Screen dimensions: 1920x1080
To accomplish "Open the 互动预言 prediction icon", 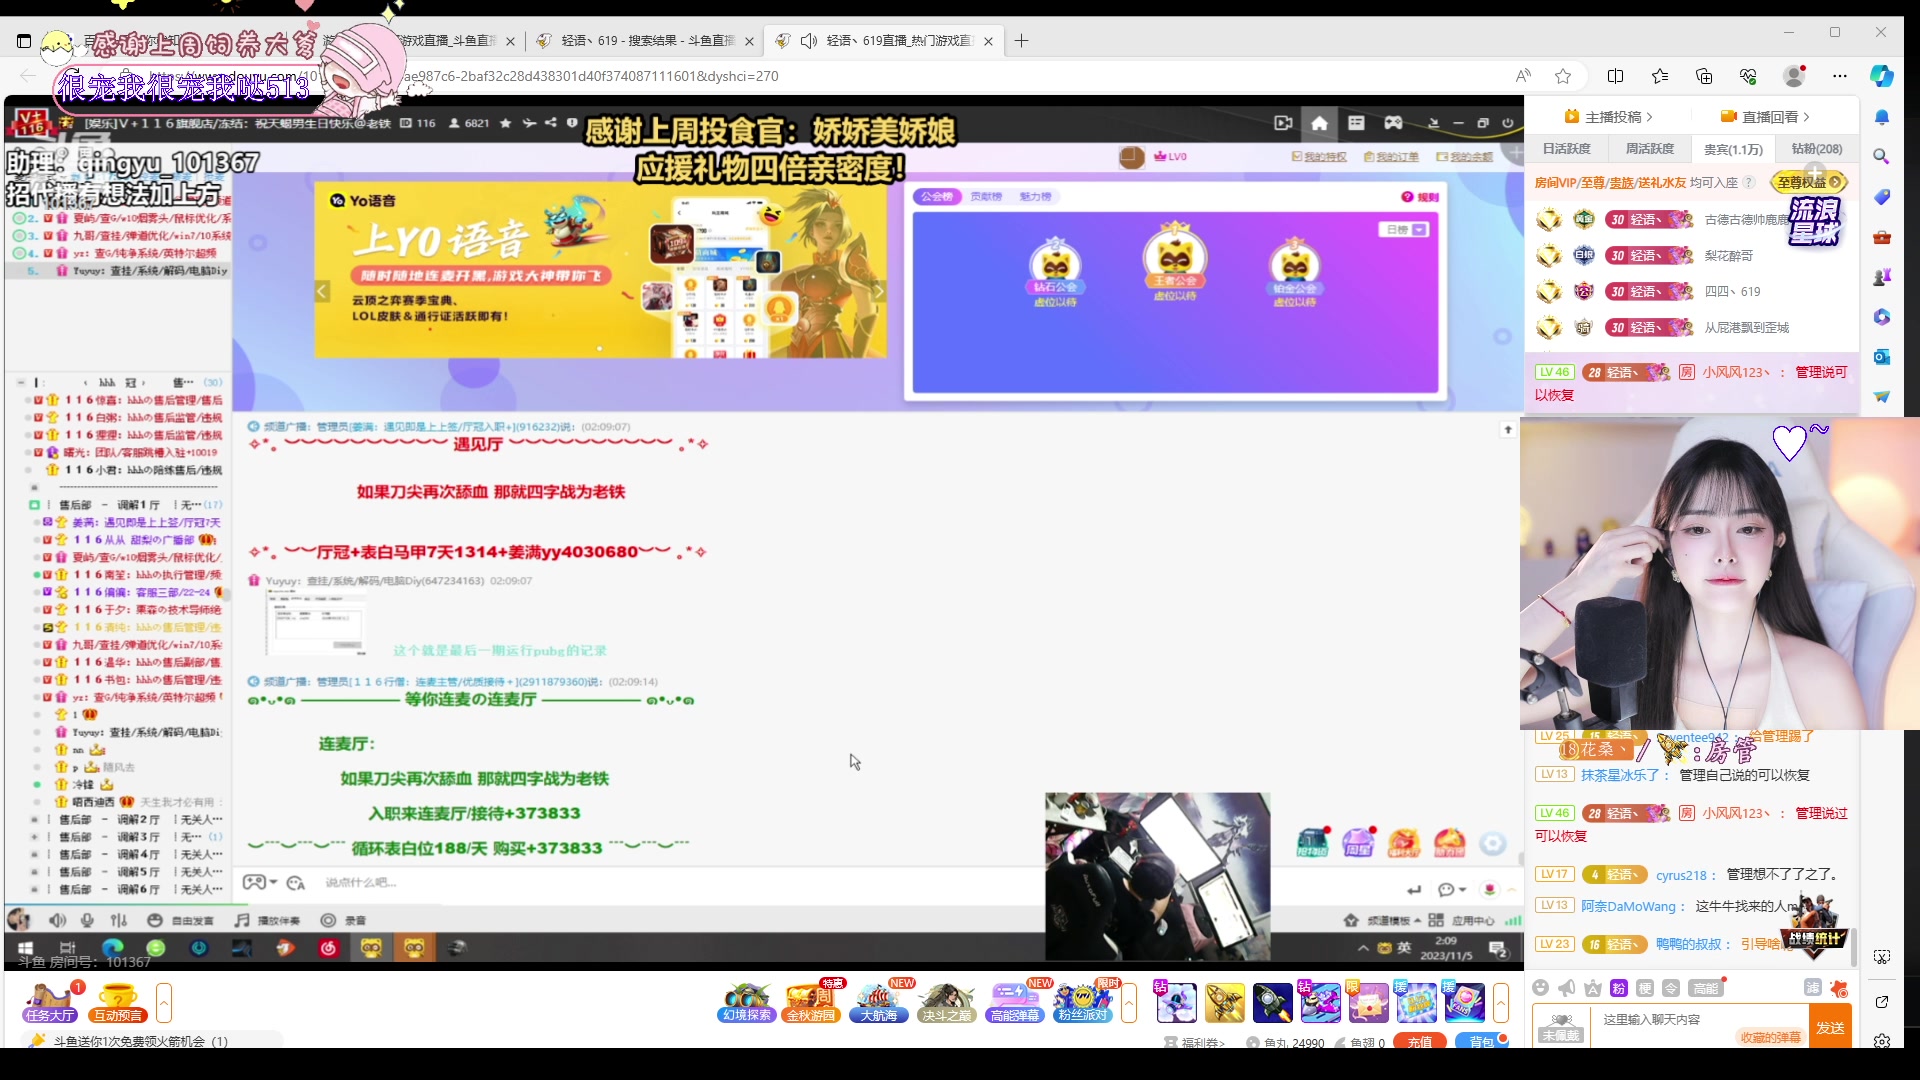I will point(117,1000).
